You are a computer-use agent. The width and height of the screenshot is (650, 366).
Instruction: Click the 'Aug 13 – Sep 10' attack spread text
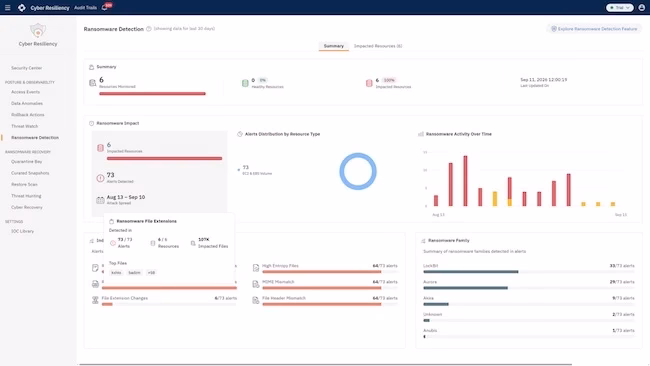pyautogui.click(x=126, y=197)
